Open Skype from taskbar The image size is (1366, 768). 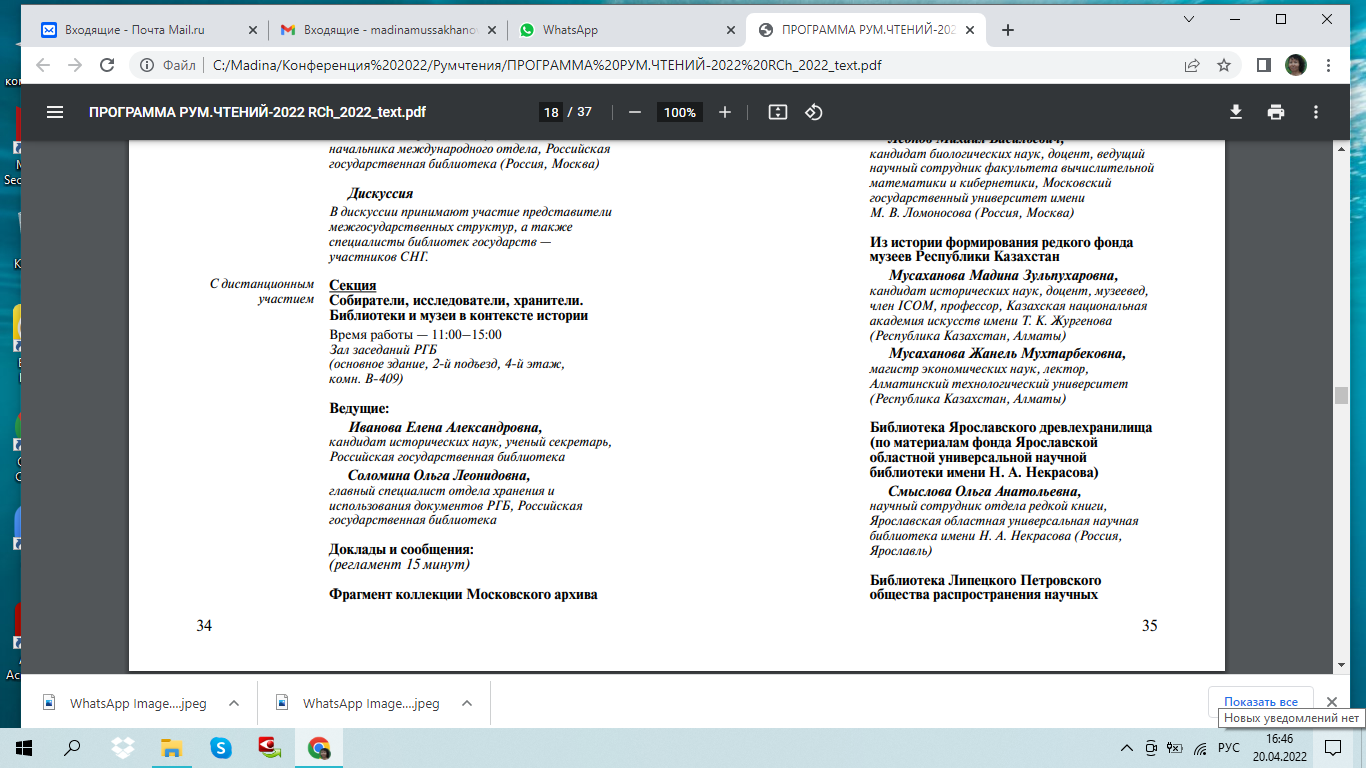click(221, 747)
